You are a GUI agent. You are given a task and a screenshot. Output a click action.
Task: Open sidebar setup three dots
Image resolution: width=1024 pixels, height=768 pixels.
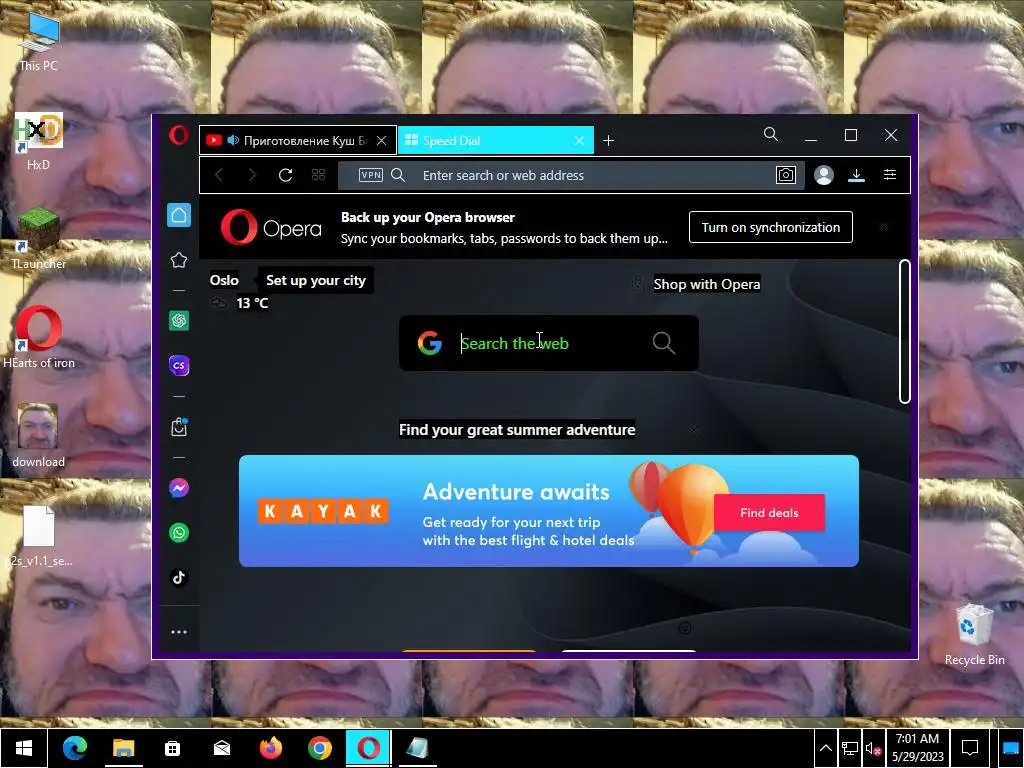point(179,632)
